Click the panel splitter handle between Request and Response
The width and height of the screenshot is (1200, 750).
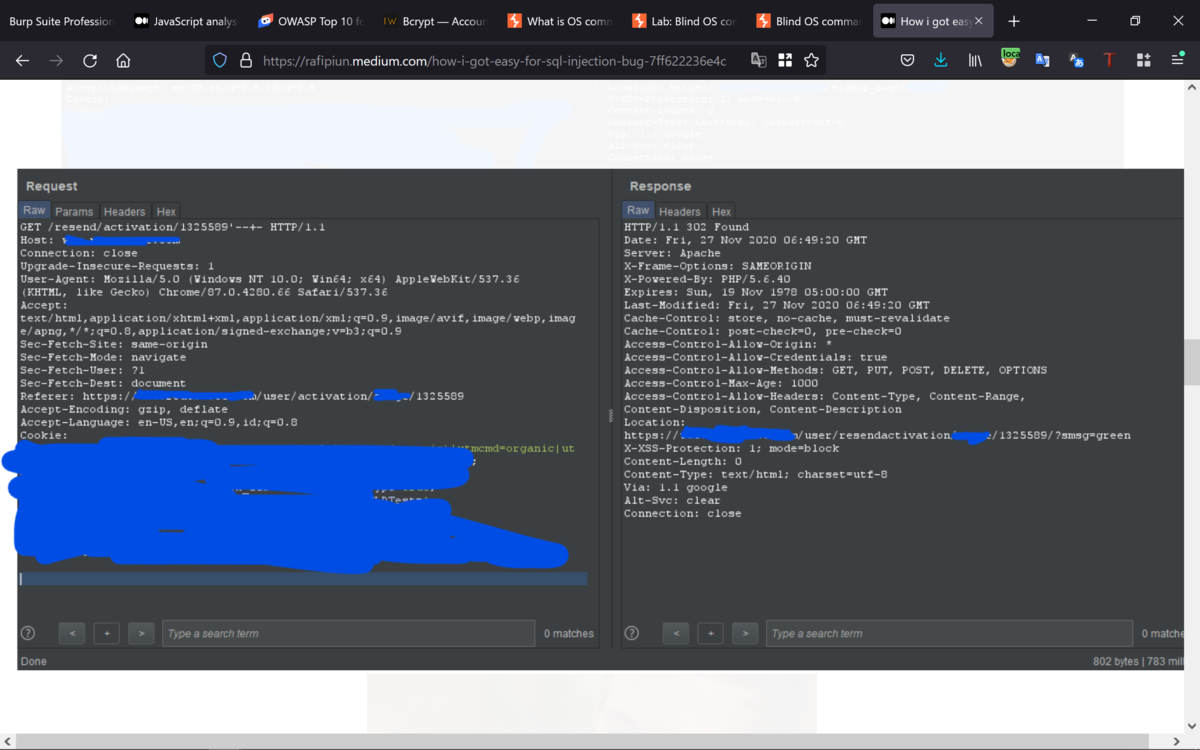pos(610,415)
